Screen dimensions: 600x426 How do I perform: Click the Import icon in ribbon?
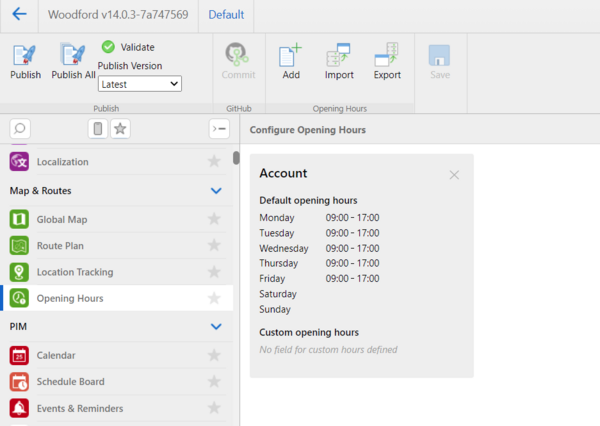pos(339,56)
